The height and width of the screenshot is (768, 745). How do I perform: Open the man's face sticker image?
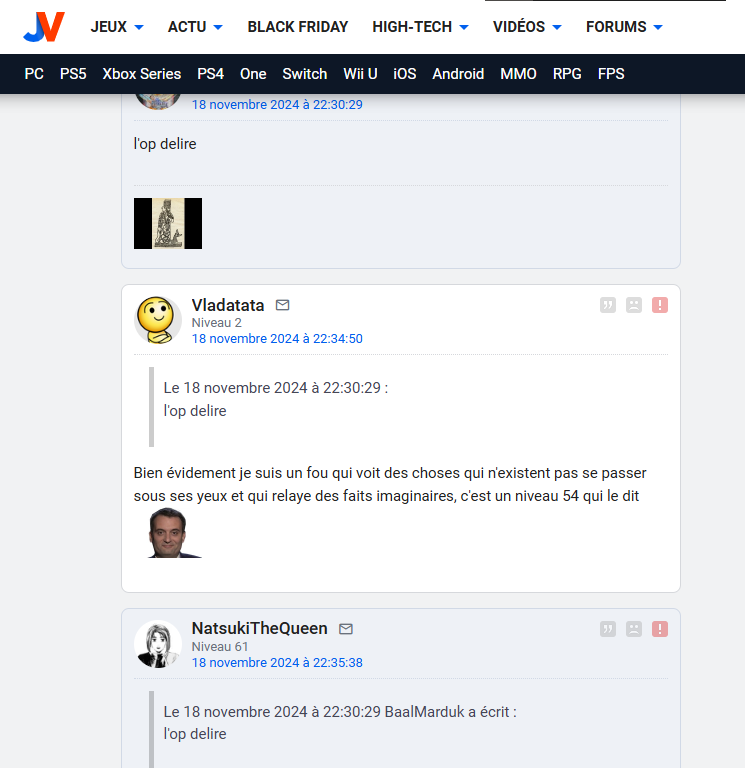point(174,533)
